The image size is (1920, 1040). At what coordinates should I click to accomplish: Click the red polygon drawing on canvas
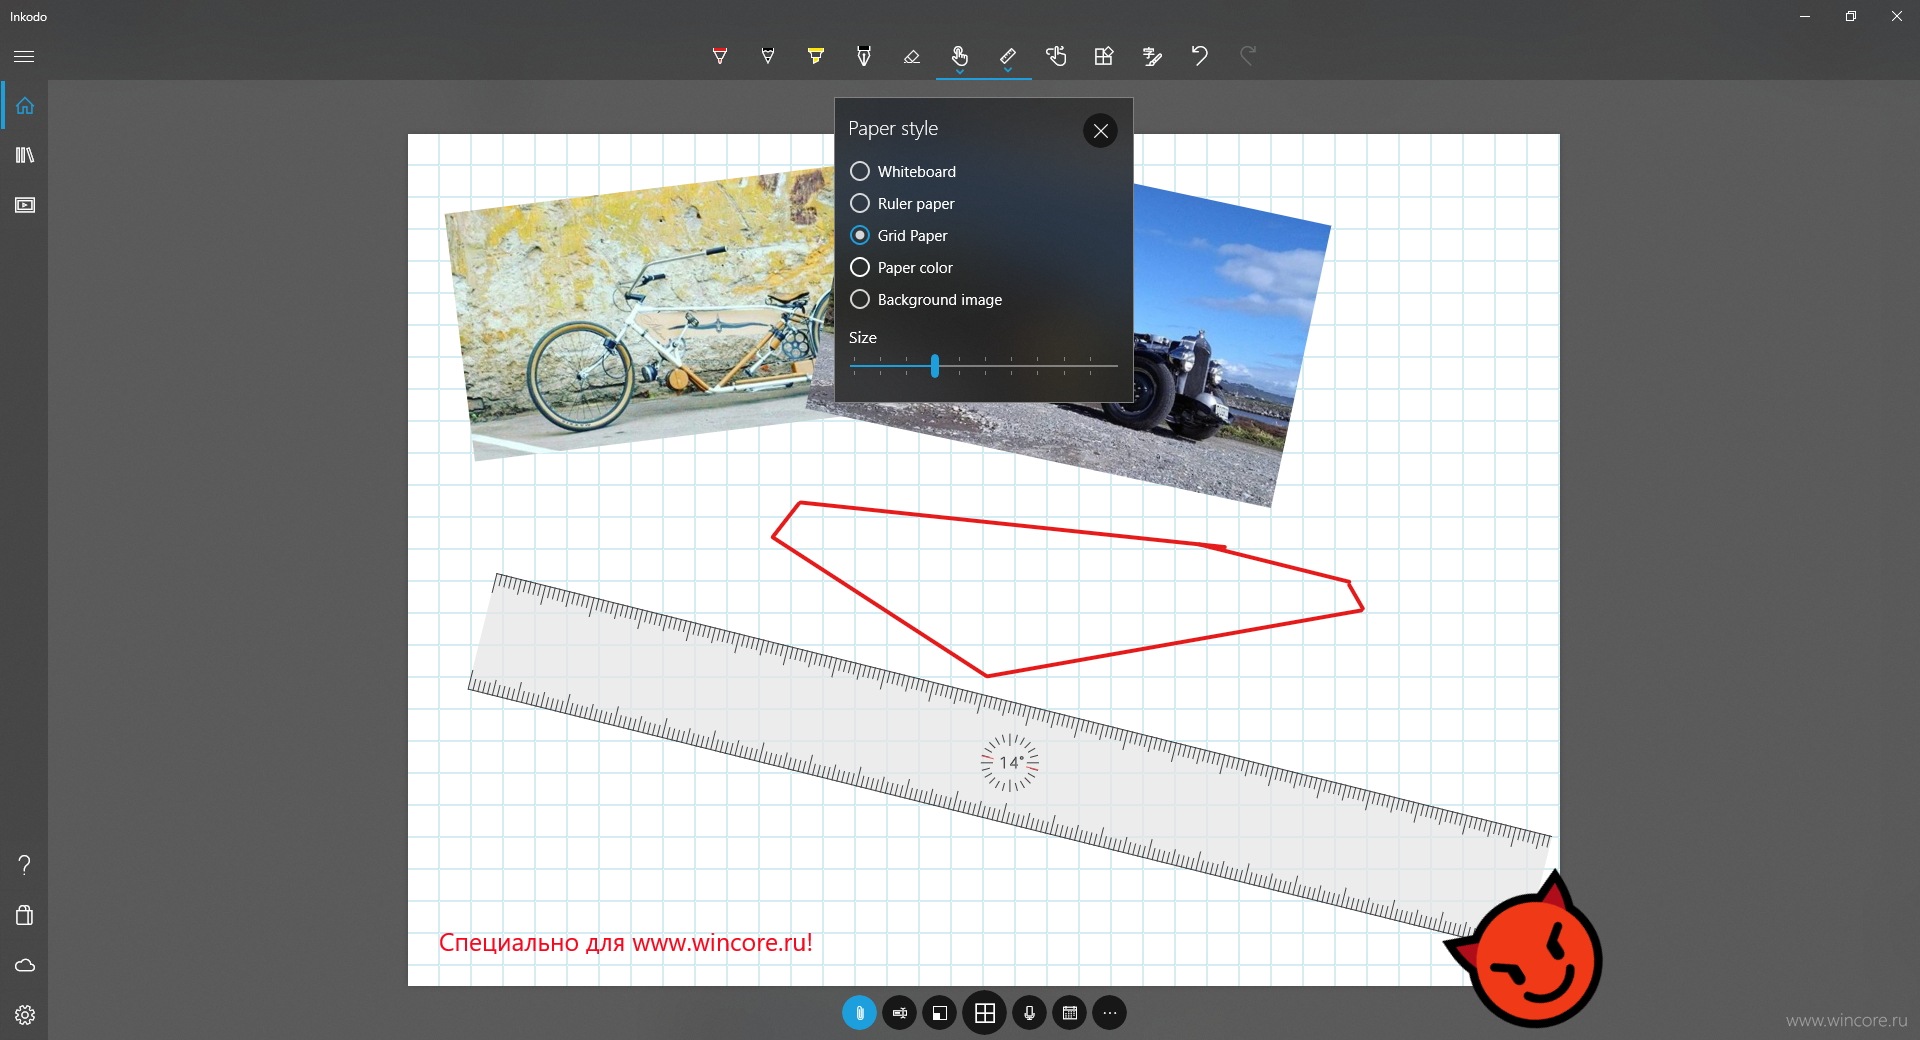[1066, 588]
